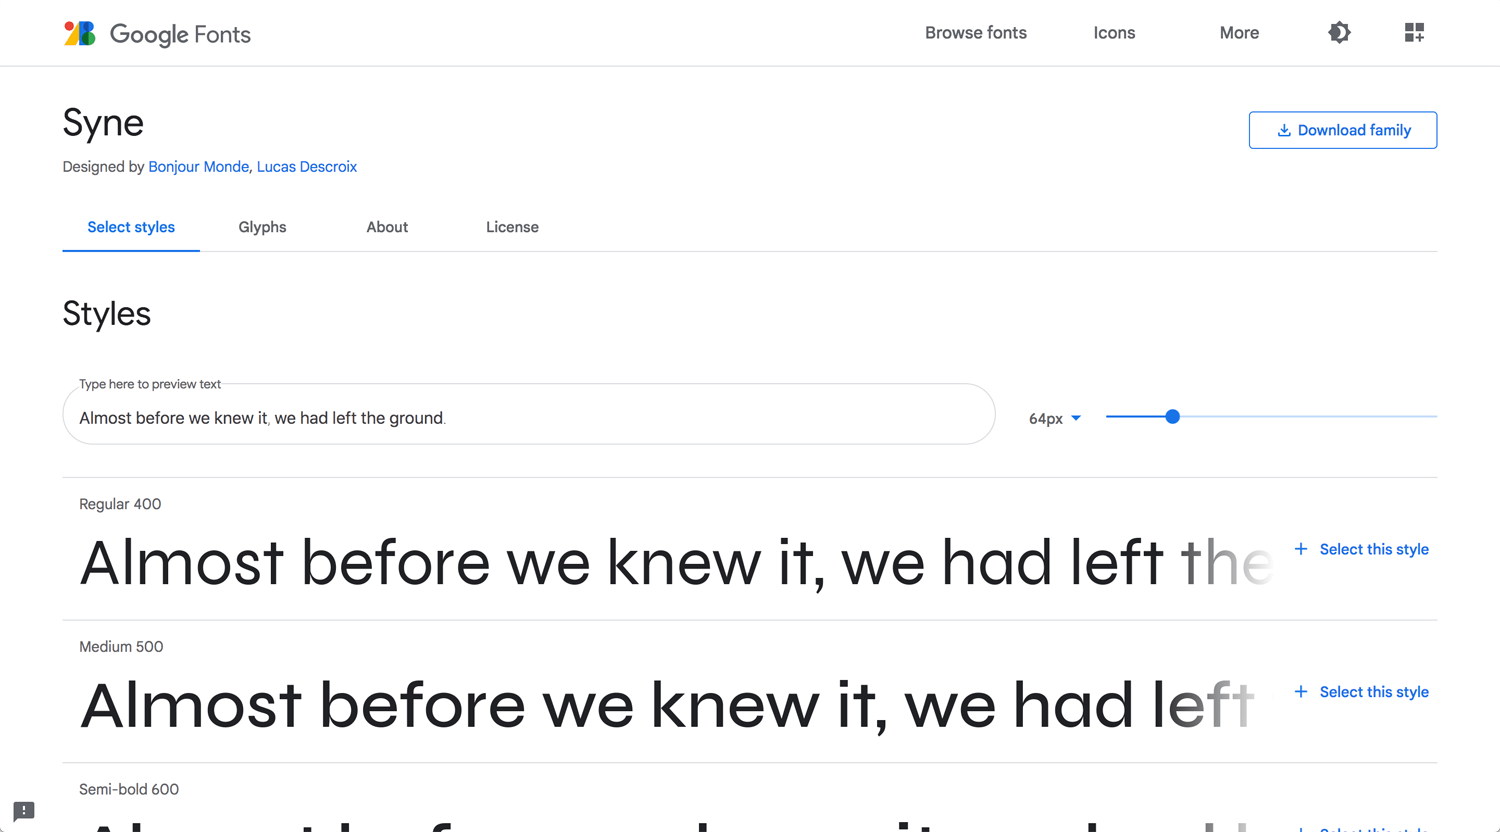Image resolution: width=1500 pixels, height=832 pixels.
Task: Click the font size slider handle
Action: (x=1173, y=416)
